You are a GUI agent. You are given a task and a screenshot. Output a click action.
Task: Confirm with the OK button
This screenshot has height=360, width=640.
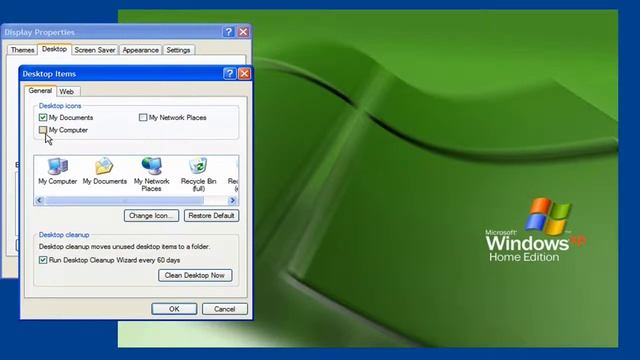(174, 309)
